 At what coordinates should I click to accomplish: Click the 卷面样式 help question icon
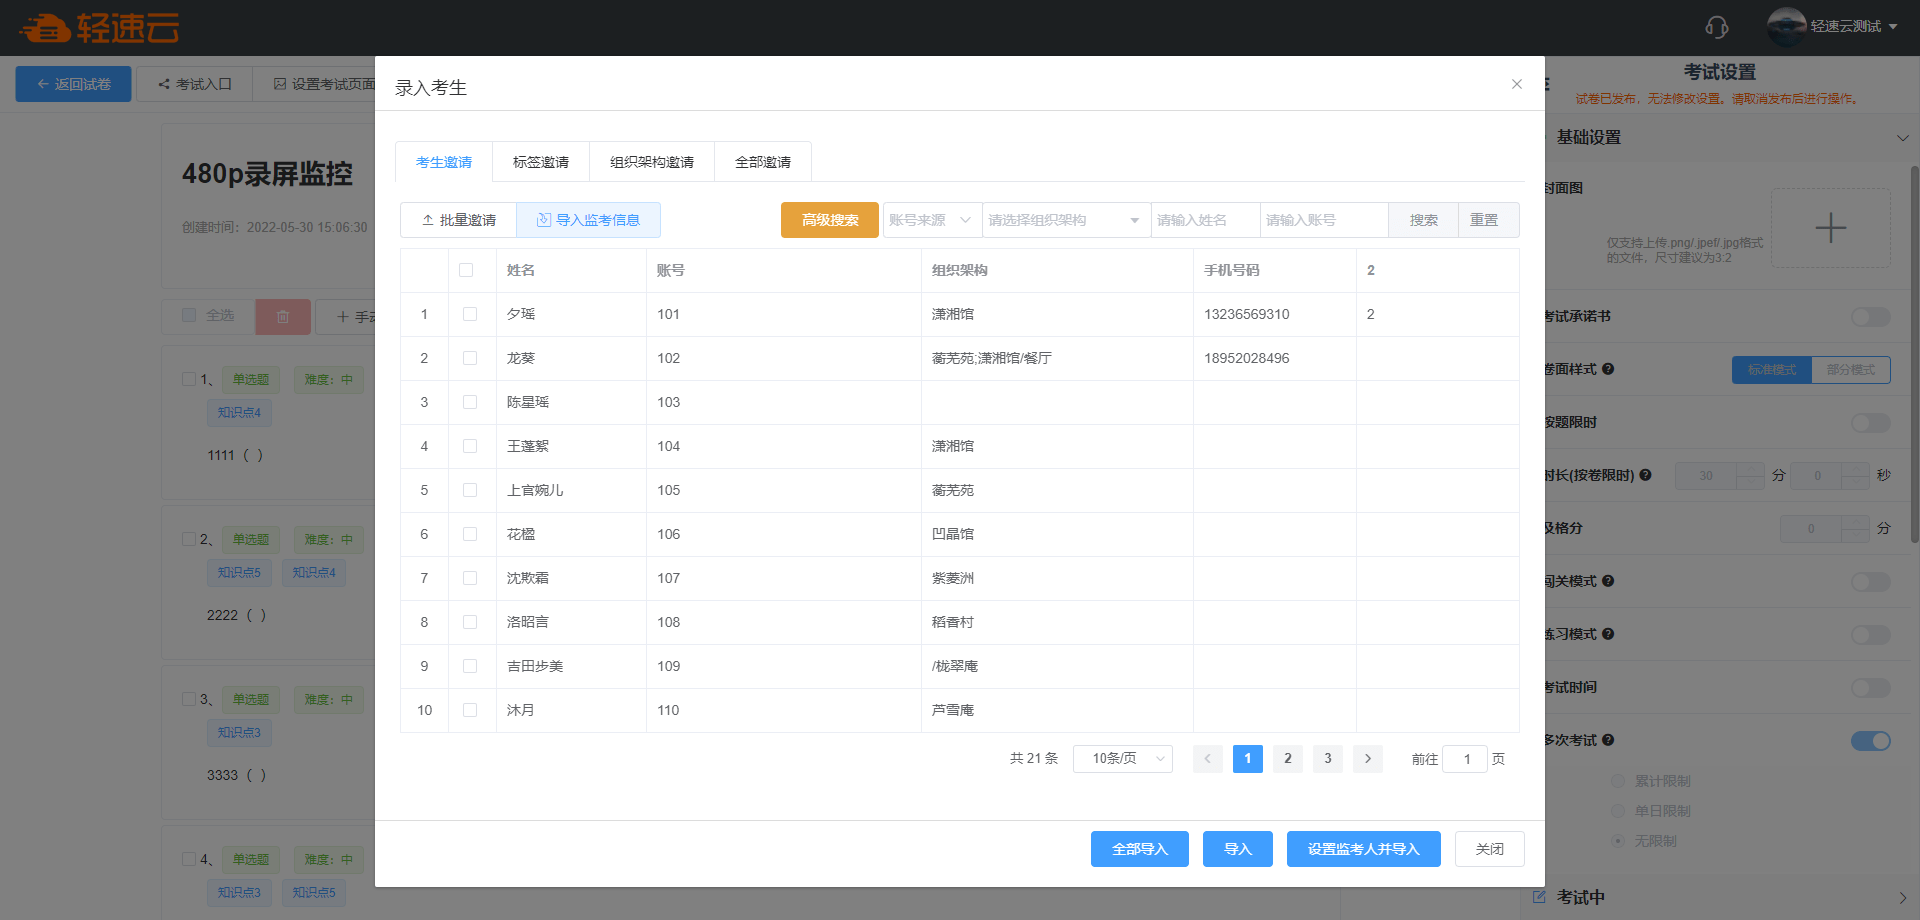[x=1608, y=369]
